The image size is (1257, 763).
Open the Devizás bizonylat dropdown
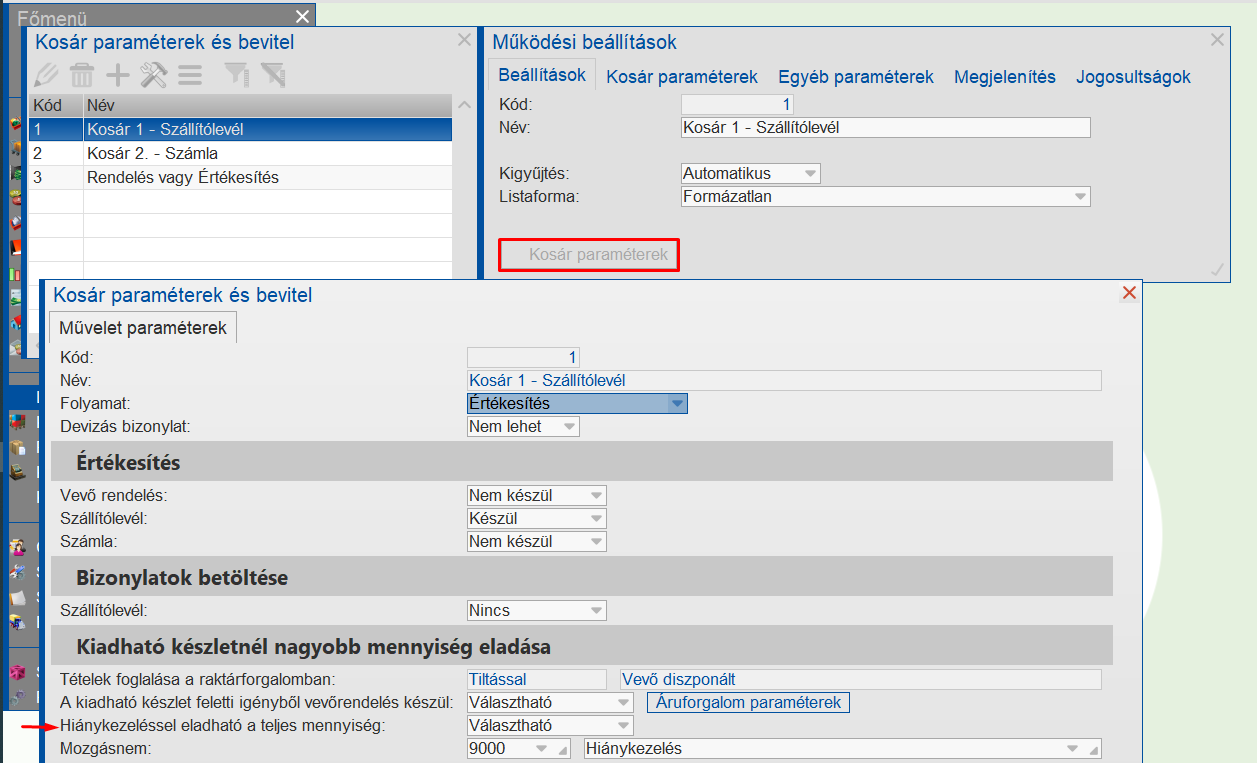tap(524, 427)
